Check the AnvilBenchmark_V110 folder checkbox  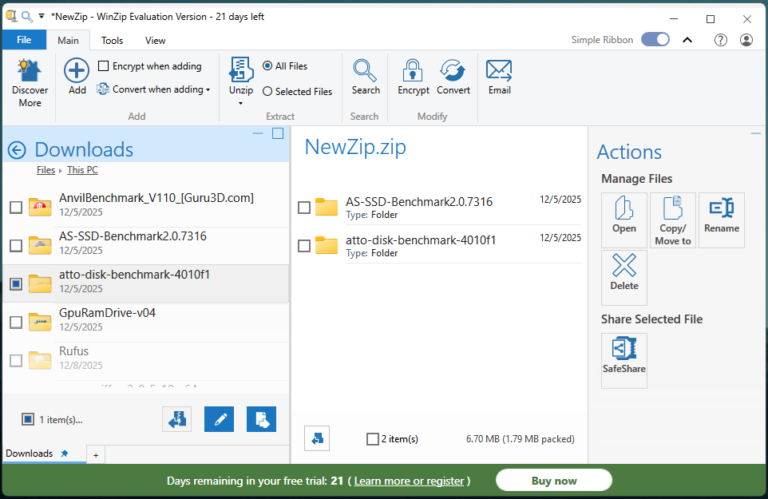click(x=16, y=207)
